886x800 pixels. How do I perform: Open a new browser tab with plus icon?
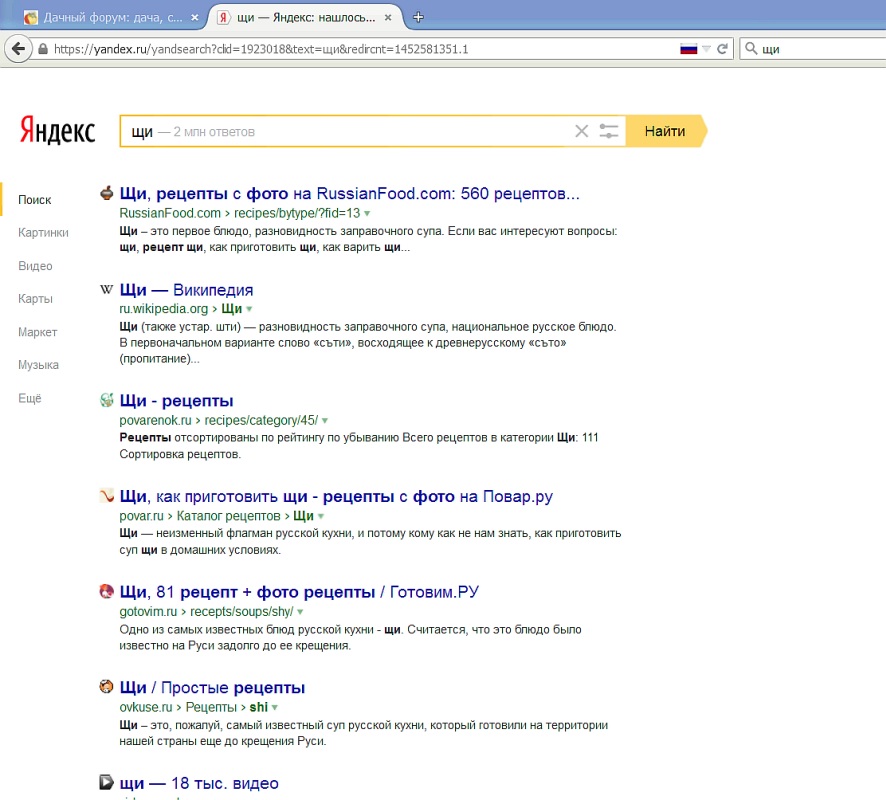coord(418,18)
